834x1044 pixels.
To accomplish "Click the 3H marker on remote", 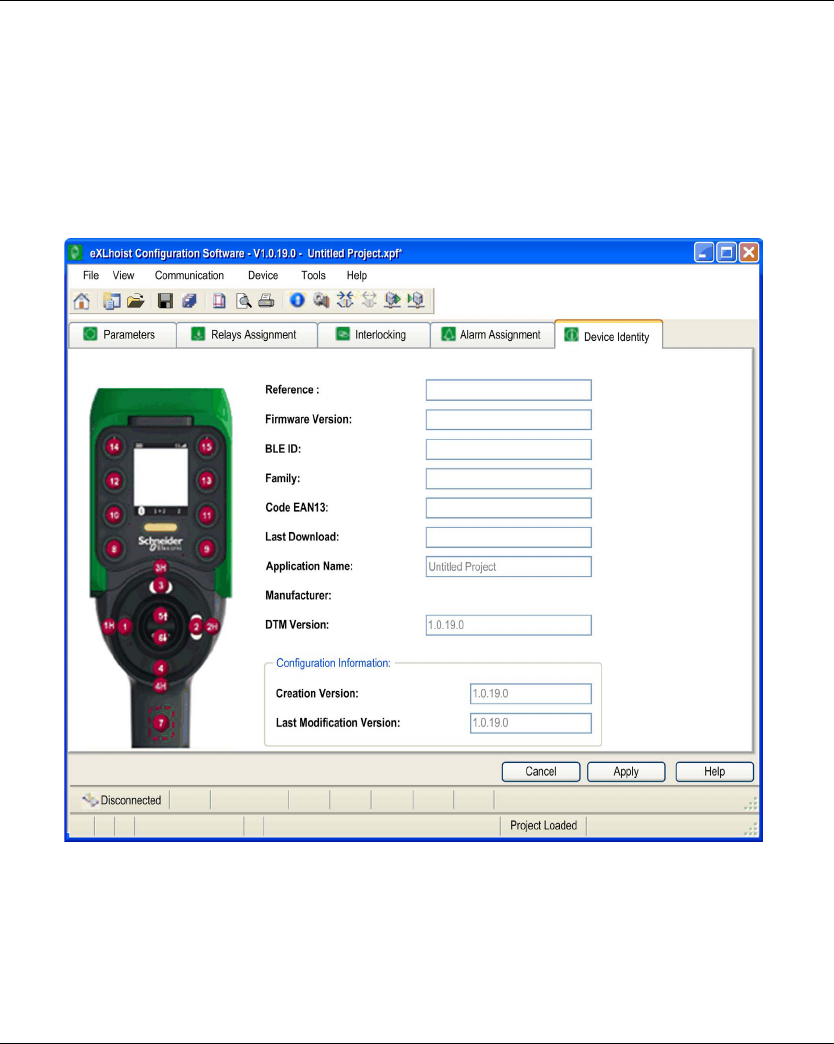I will click(160, 567).
